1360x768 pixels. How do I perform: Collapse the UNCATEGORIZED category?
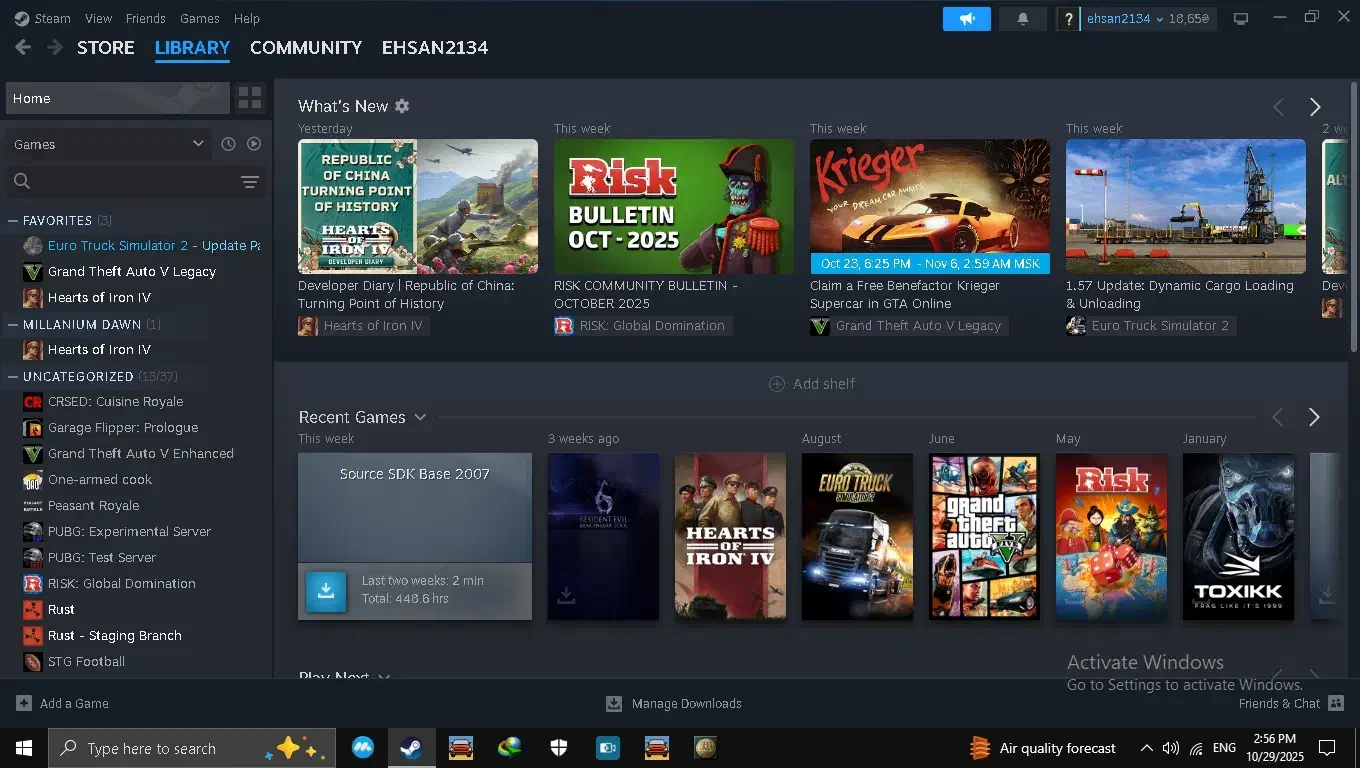coord(14,376)
